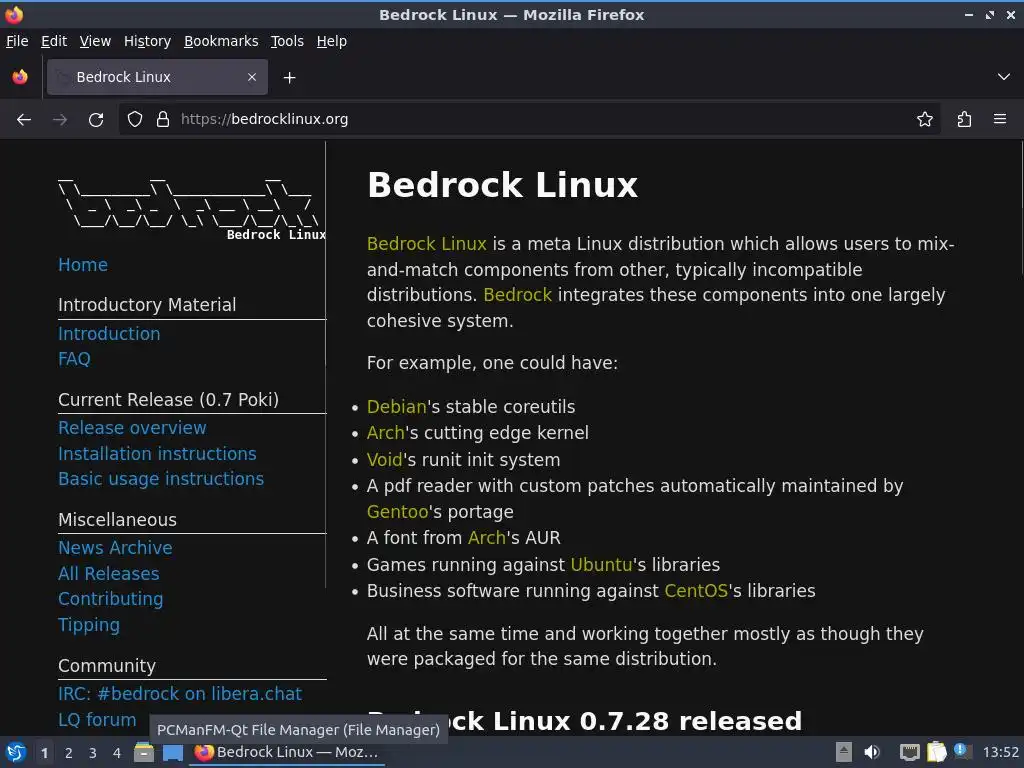Open removable media eject tray icon
Screen dimensions: 1024x768
click(x=844, y=753)
